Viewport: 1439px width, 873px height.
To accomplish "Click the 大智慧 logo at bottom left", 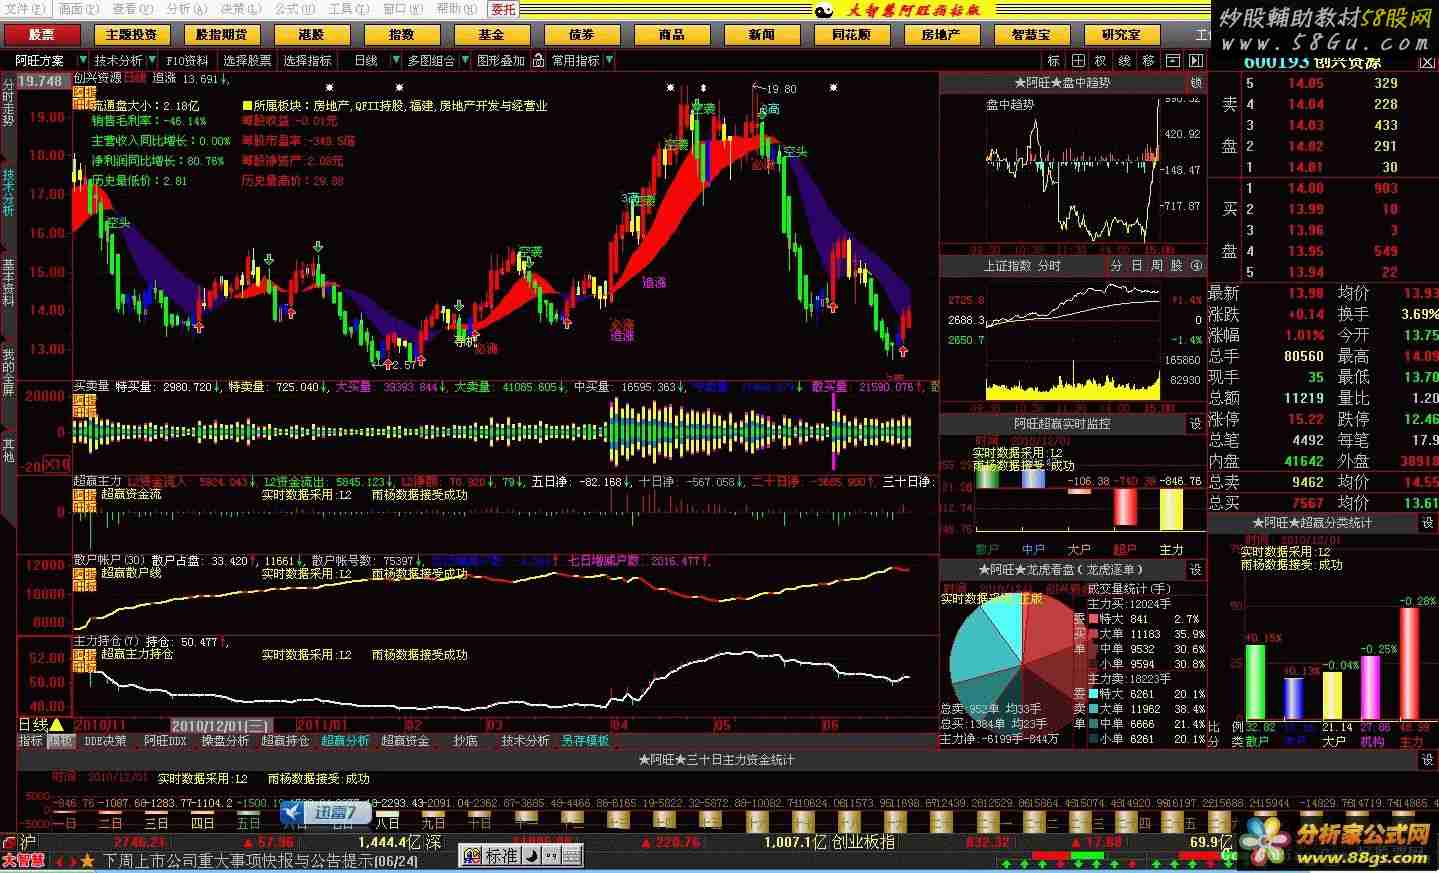I will tap(23, 861).
